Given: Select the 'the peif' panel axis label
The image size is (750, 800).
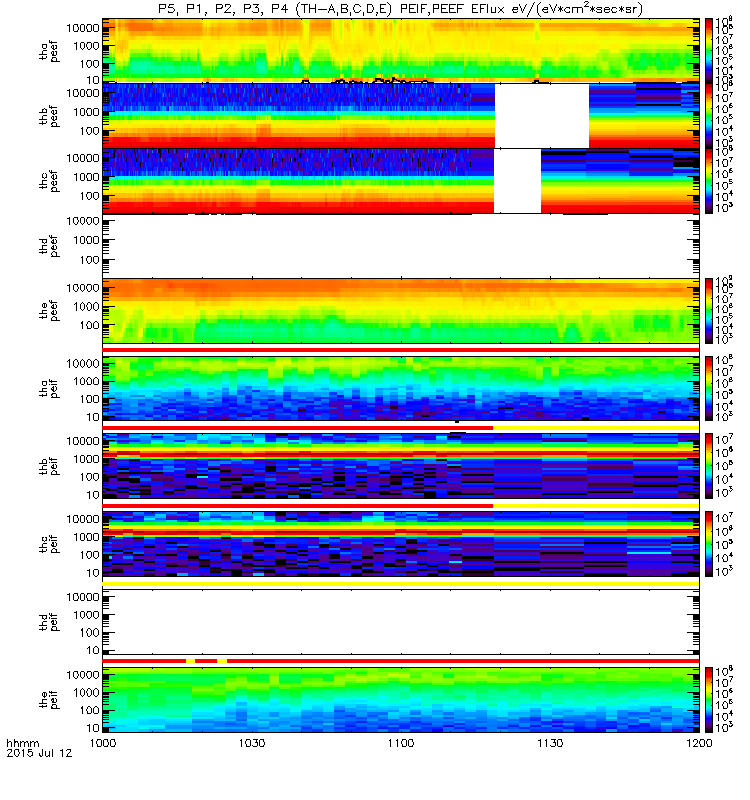Looking at the screenshot, I should [x=49, y=700].
